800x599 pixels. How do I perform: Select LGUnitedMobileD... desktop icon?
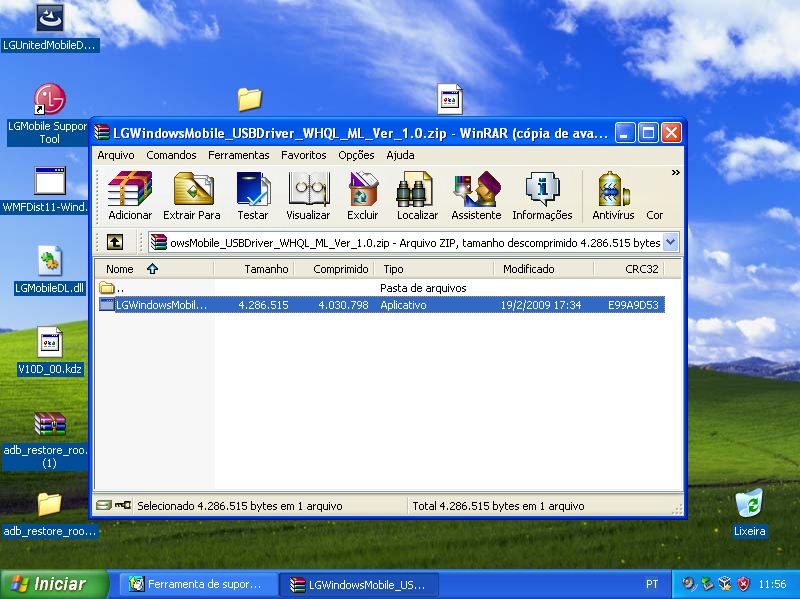coord(49,27)
